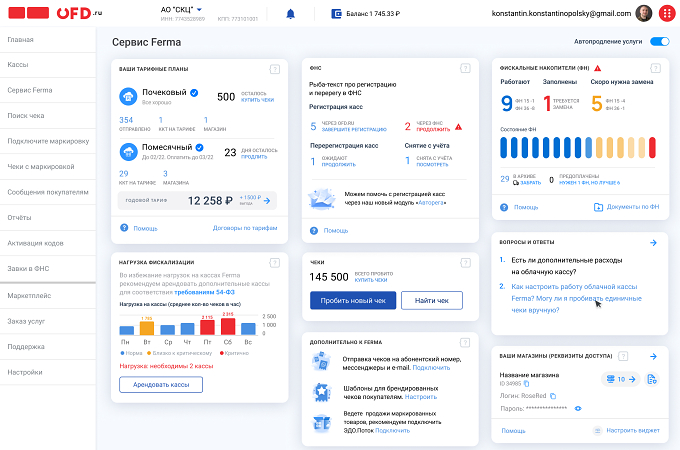Copy the shop login RoseRed
680x450 pixels.
(553, 396)
